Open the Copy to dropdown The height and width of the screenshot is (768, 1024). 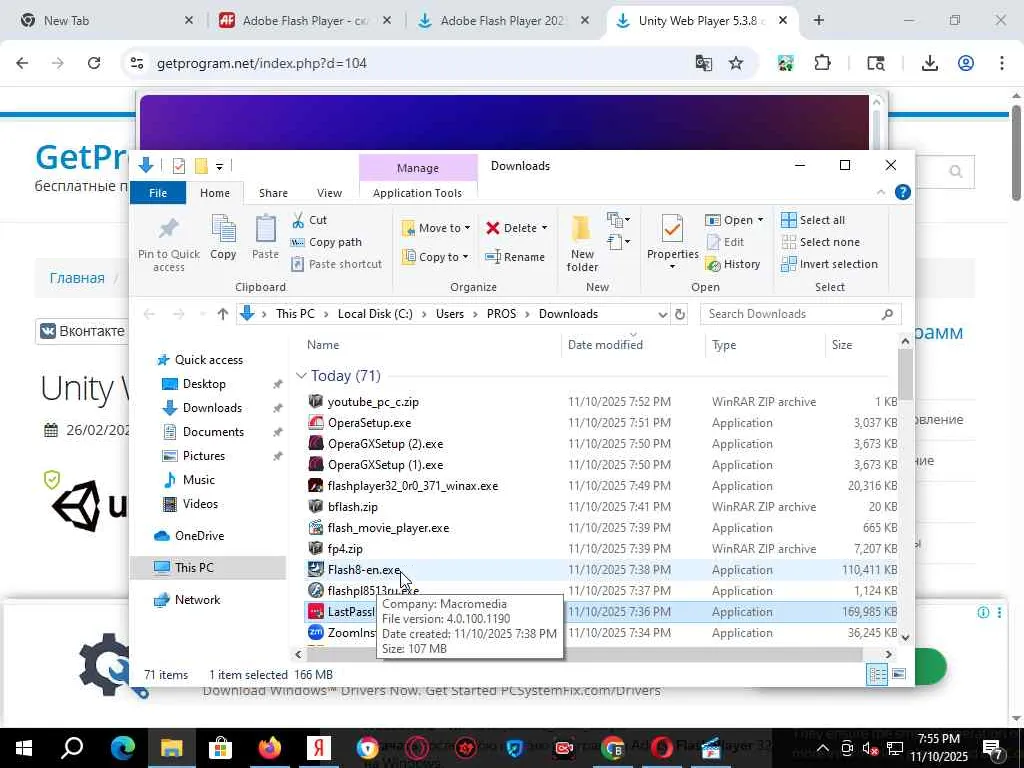tap(436, 257)
